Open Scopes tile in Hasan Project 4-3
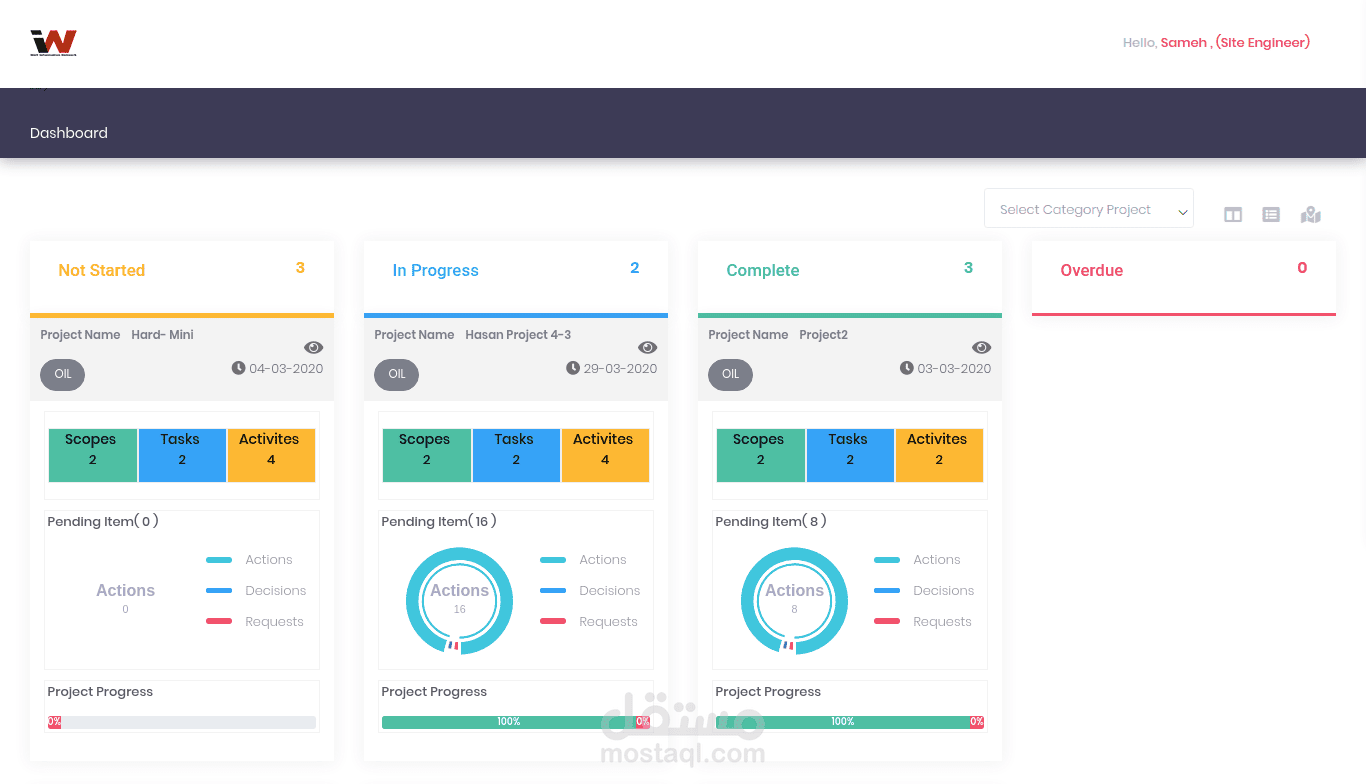This screenshot has width=1366, height=784. [x=426, y=455]
